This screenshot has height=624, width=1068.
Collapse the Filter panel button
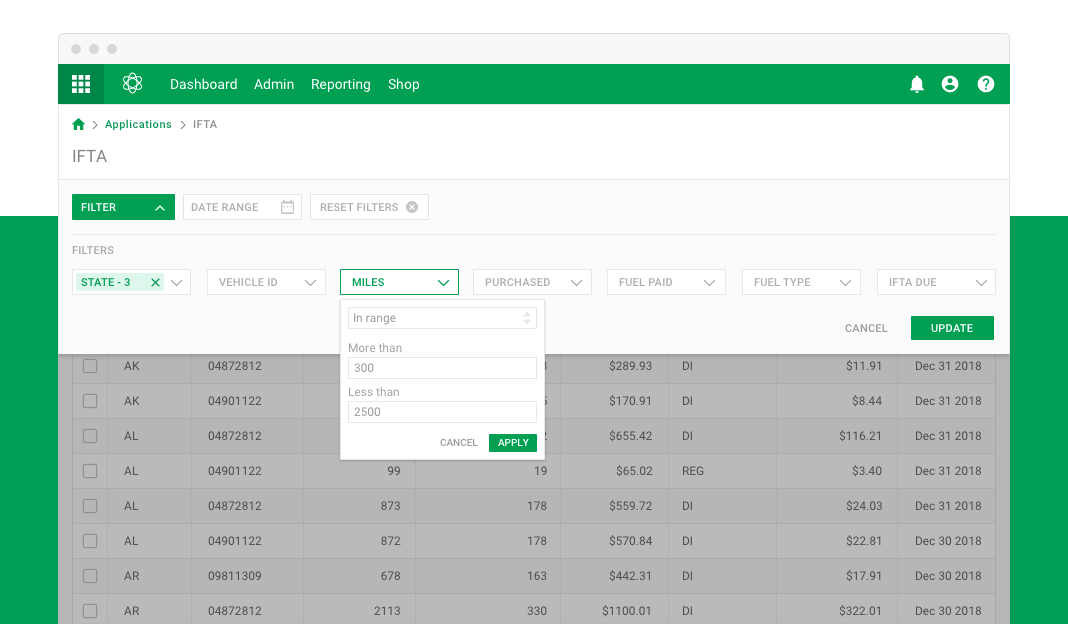point(123,207)
